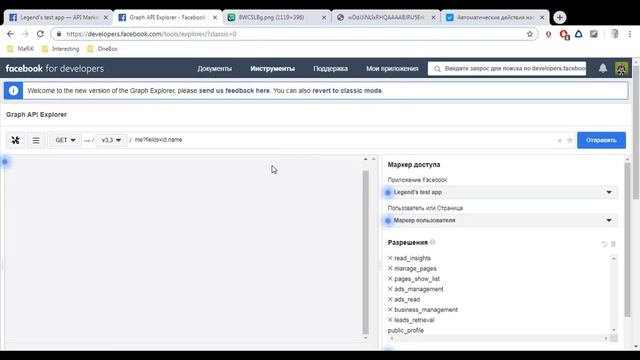
Task: Click the Graph API Explorer heading
Action: tap(36, 115)
